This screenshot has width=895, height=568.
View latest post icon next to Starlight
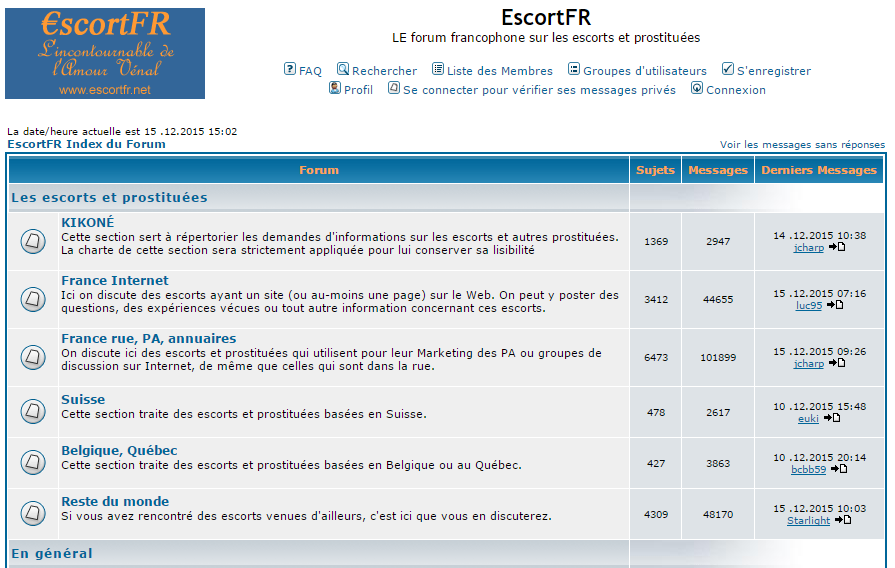[843, 520]
